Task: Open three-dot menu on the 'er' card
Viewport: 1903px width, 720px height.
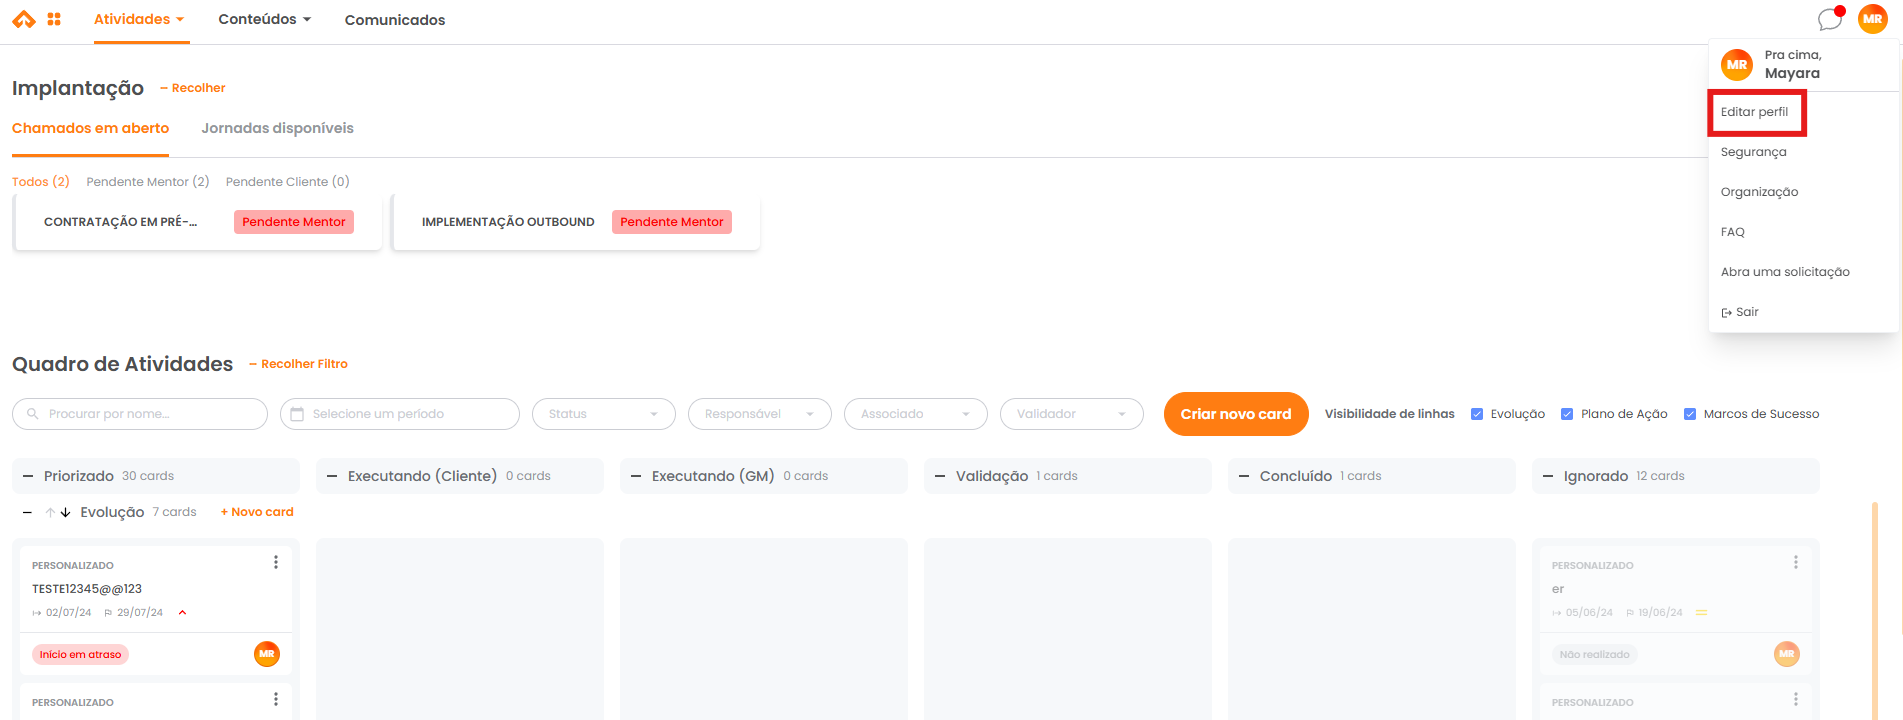Action: 1795,562
